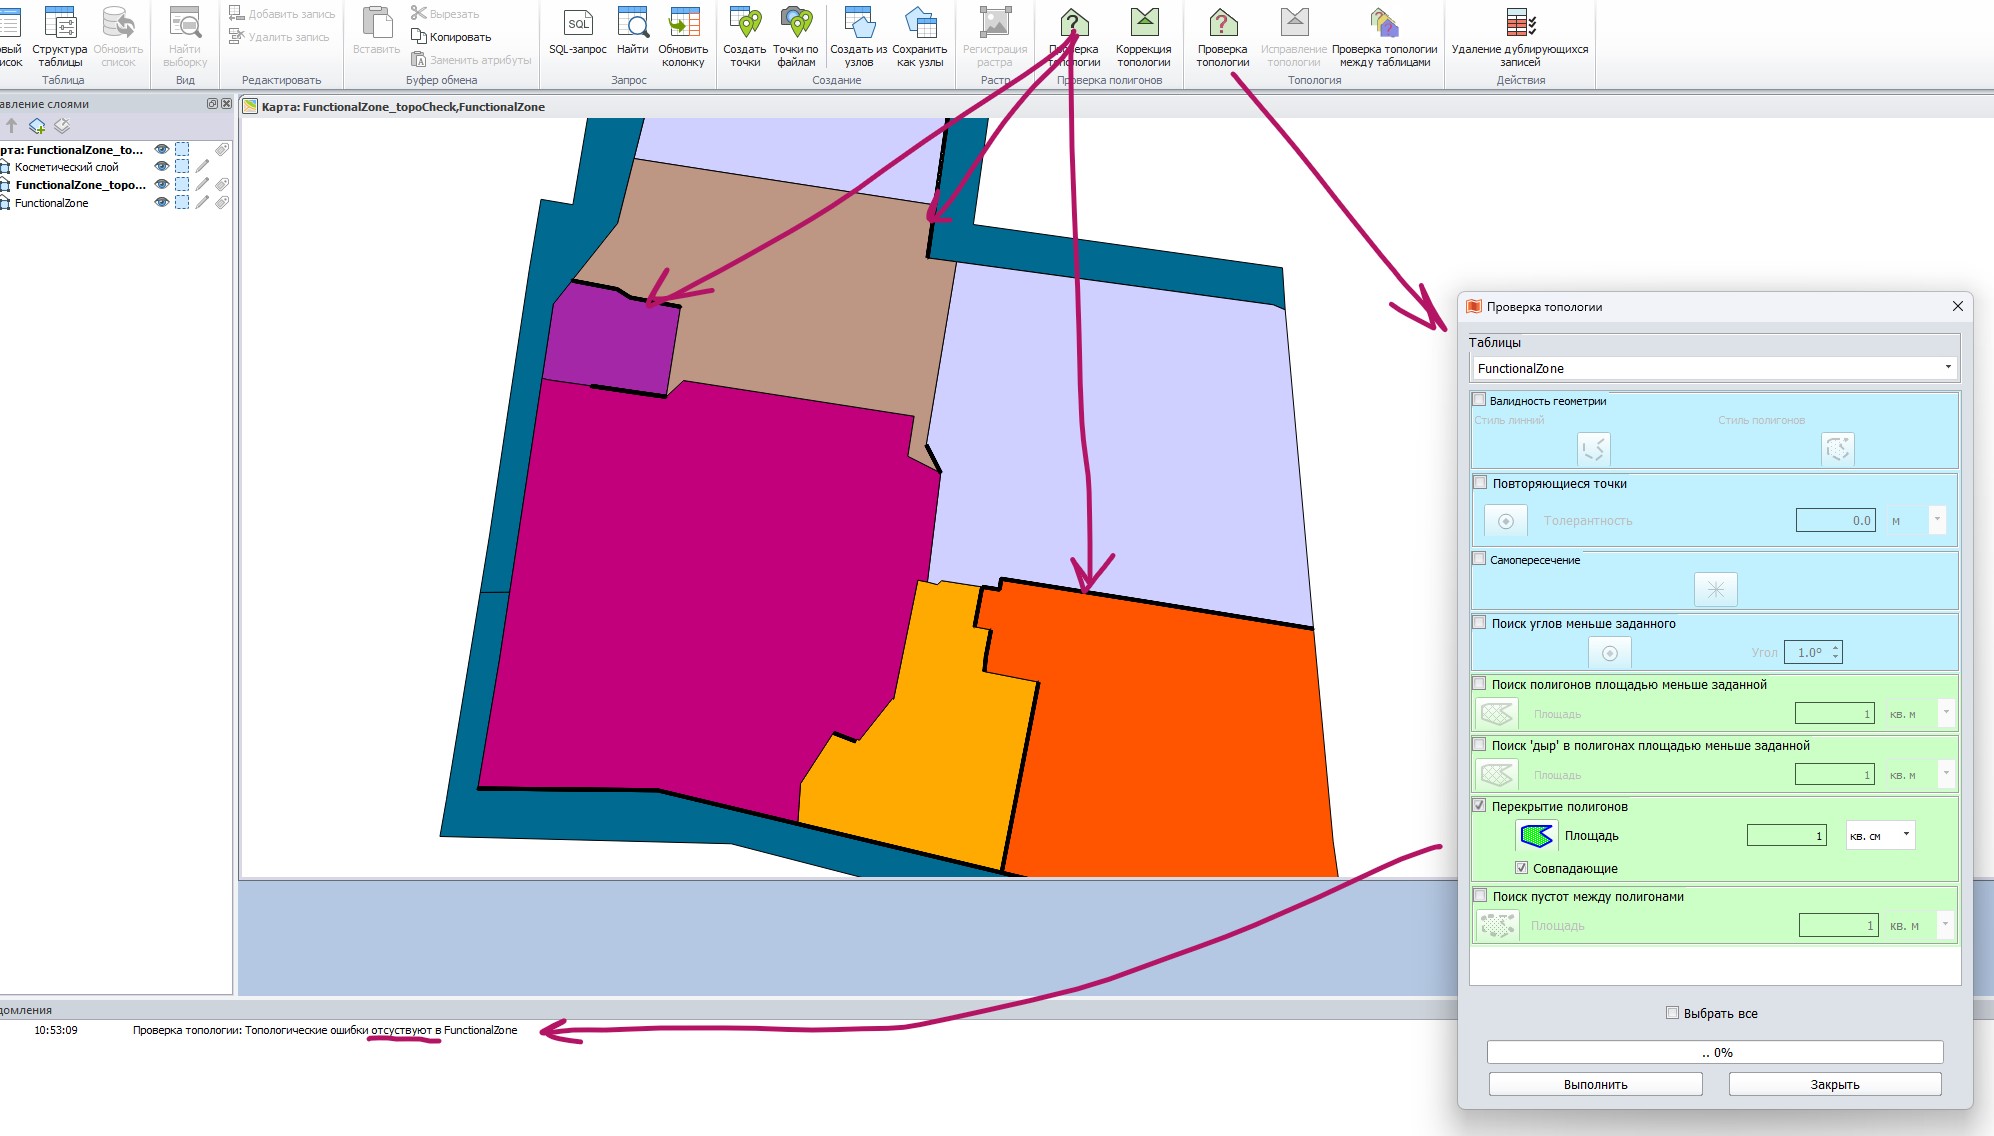This screenshot has height=1136, width=1994.
Task: Click the Перекрытие полигонов style swatch
Action: 1536,835
